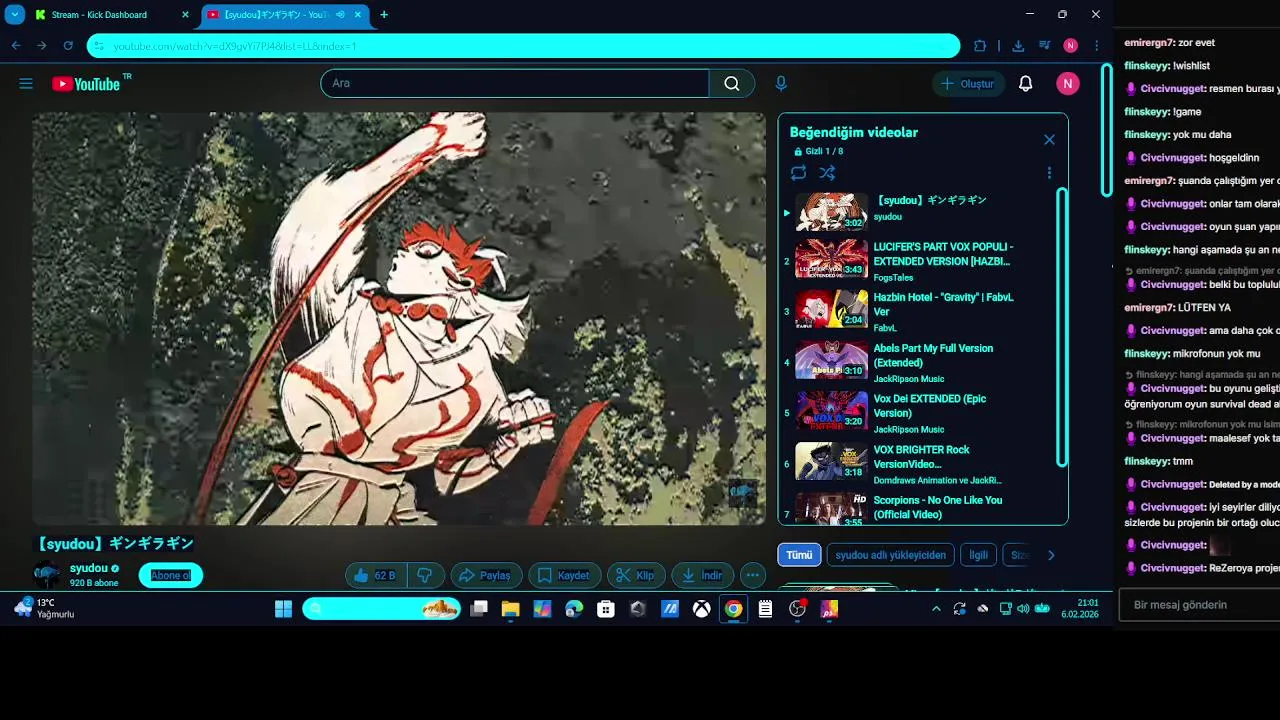This screenshot has width=1280, height=720.
Task: Like the video with thumbs-up 62 B
Action: tap(376, 575)
